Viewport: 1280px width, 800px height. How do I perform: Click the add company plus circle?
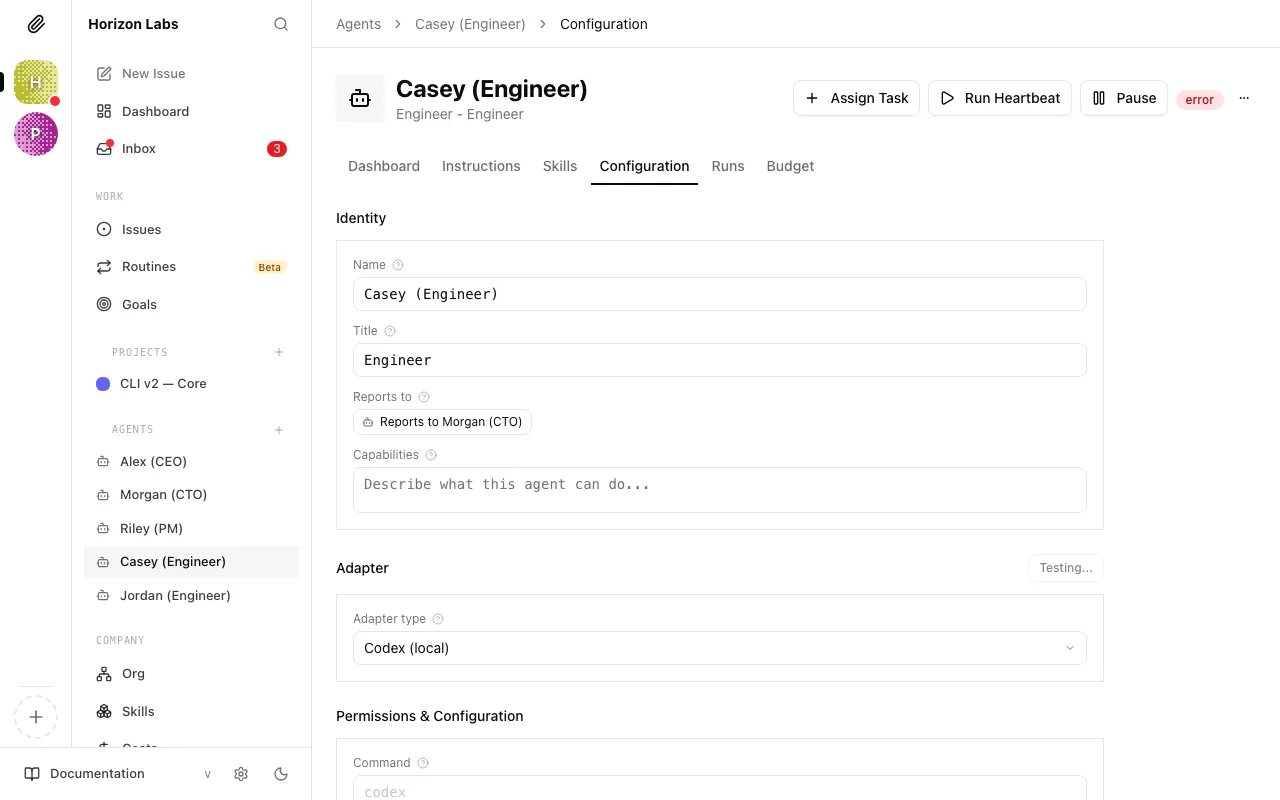[x=36, y=717]
